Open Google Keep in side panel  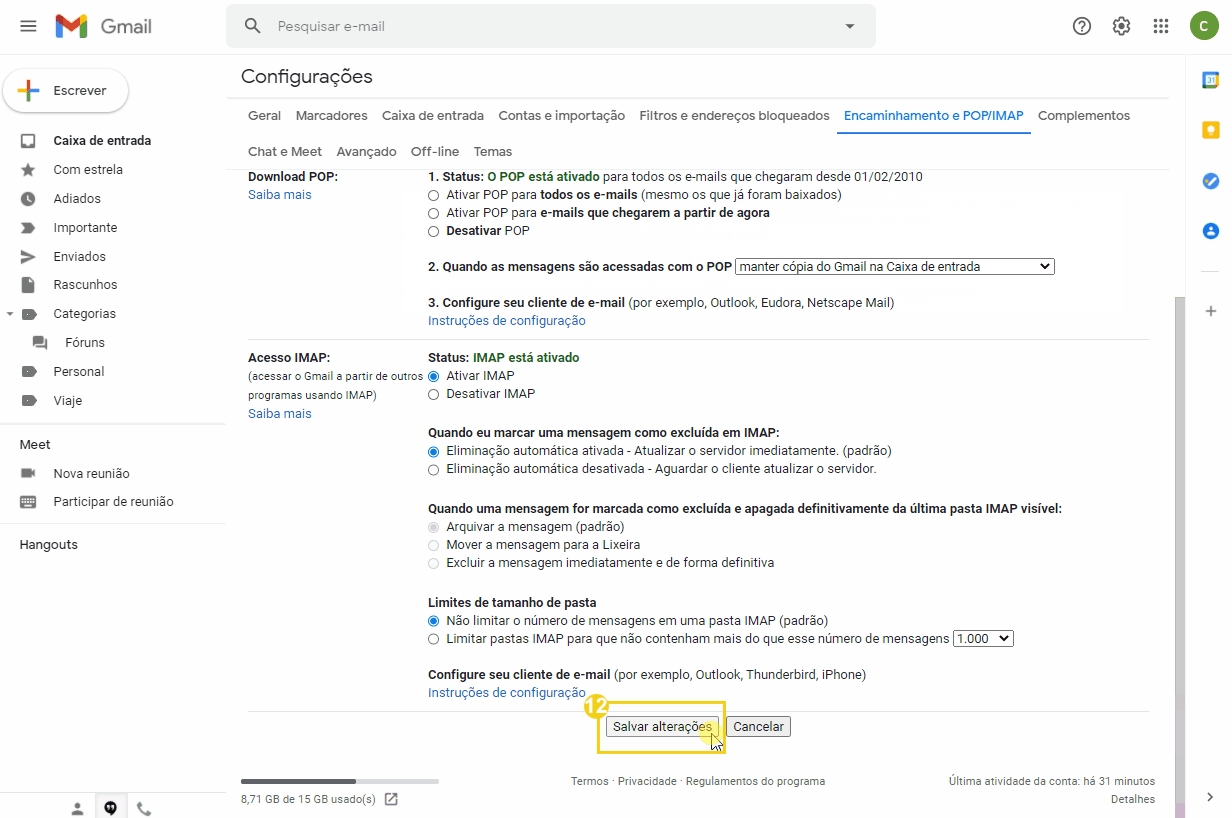[1210, 131]
